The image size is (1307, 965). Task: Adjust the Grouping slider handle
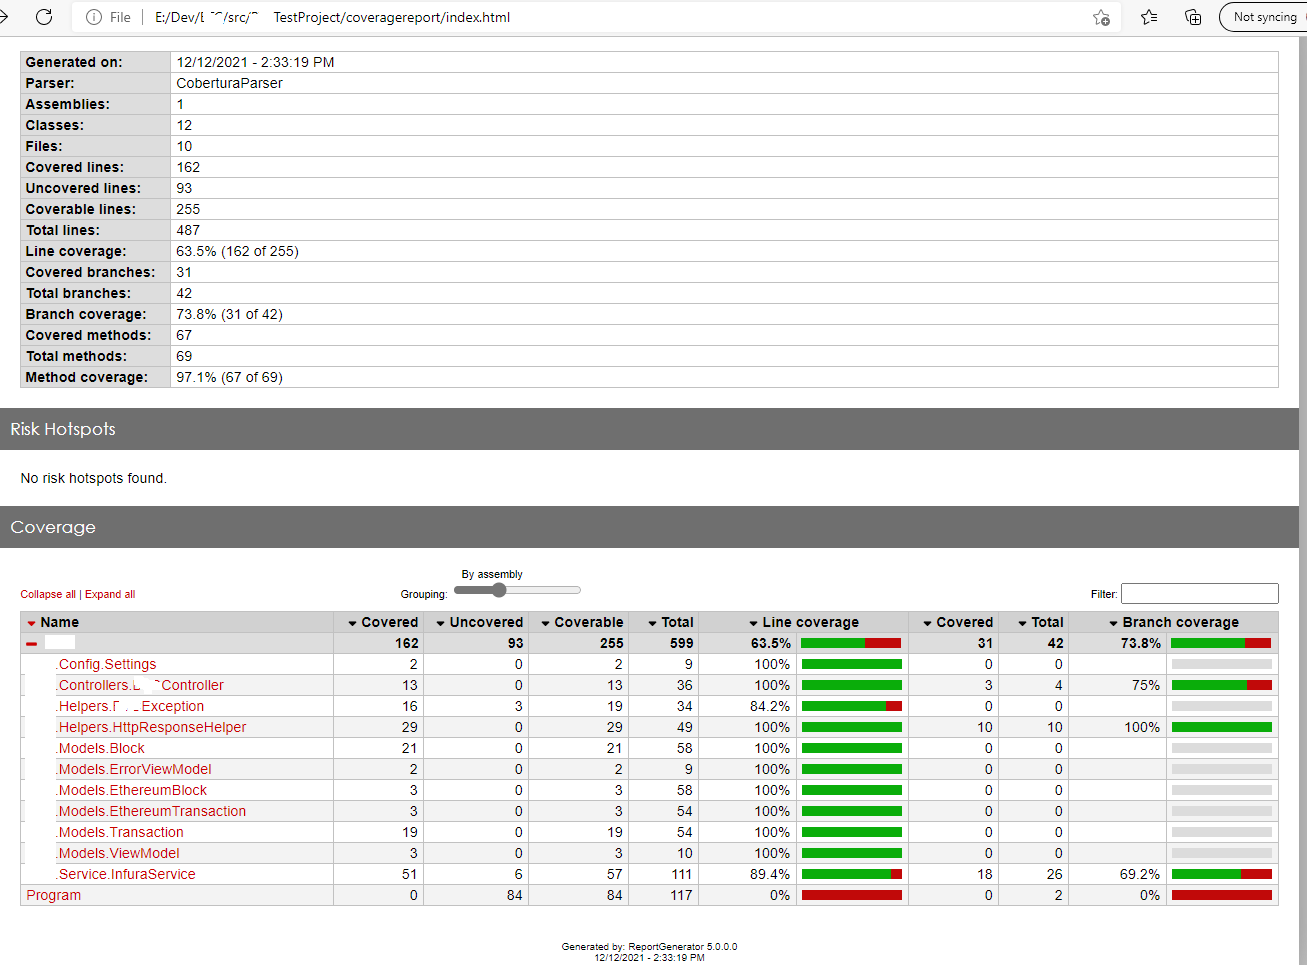[x=499, y=590]
